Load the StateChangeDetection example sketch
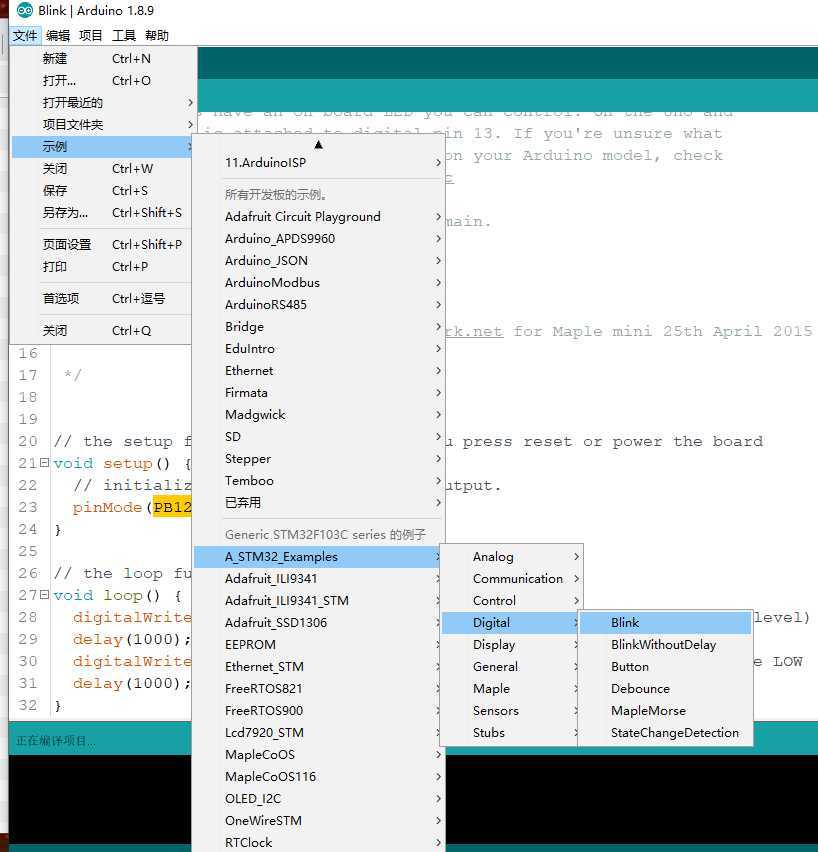 [666, 733]
